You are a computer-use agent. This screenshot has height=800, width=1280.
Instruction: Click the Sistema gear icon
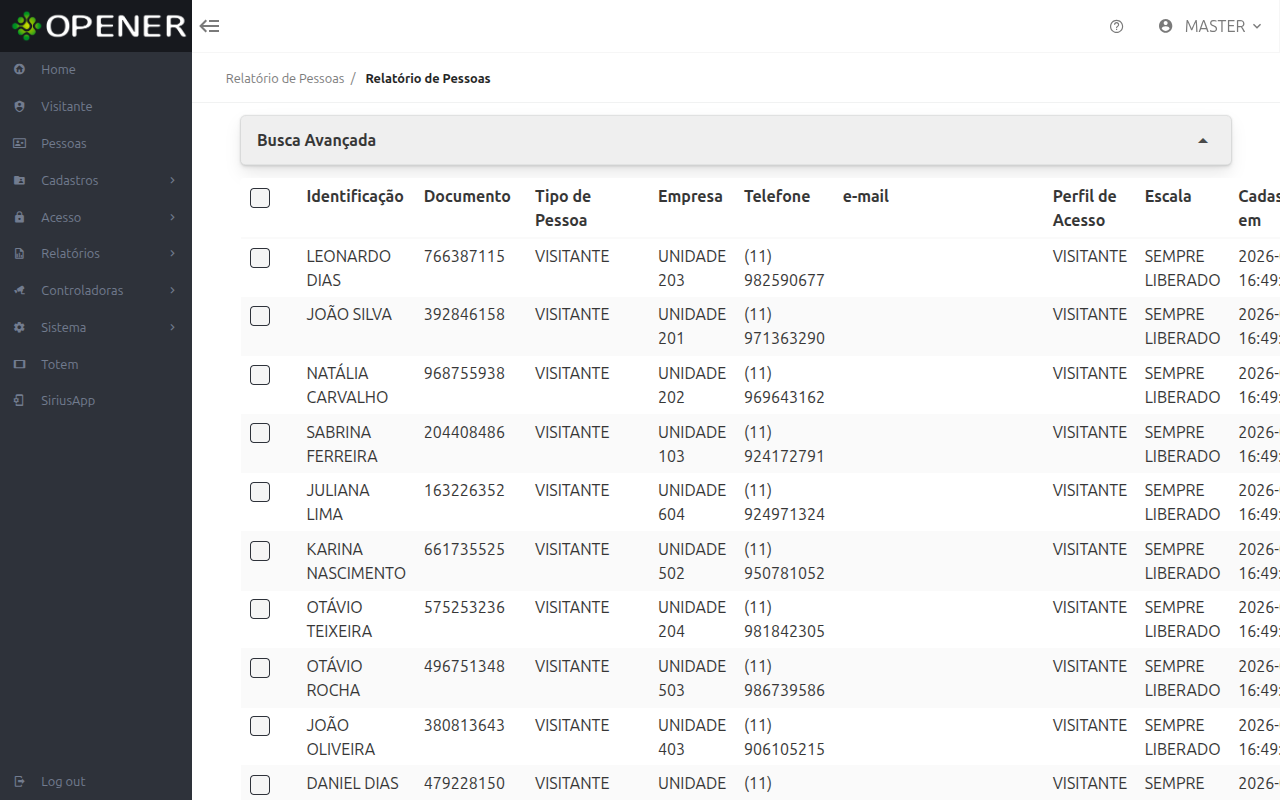[x=19, y=328]
